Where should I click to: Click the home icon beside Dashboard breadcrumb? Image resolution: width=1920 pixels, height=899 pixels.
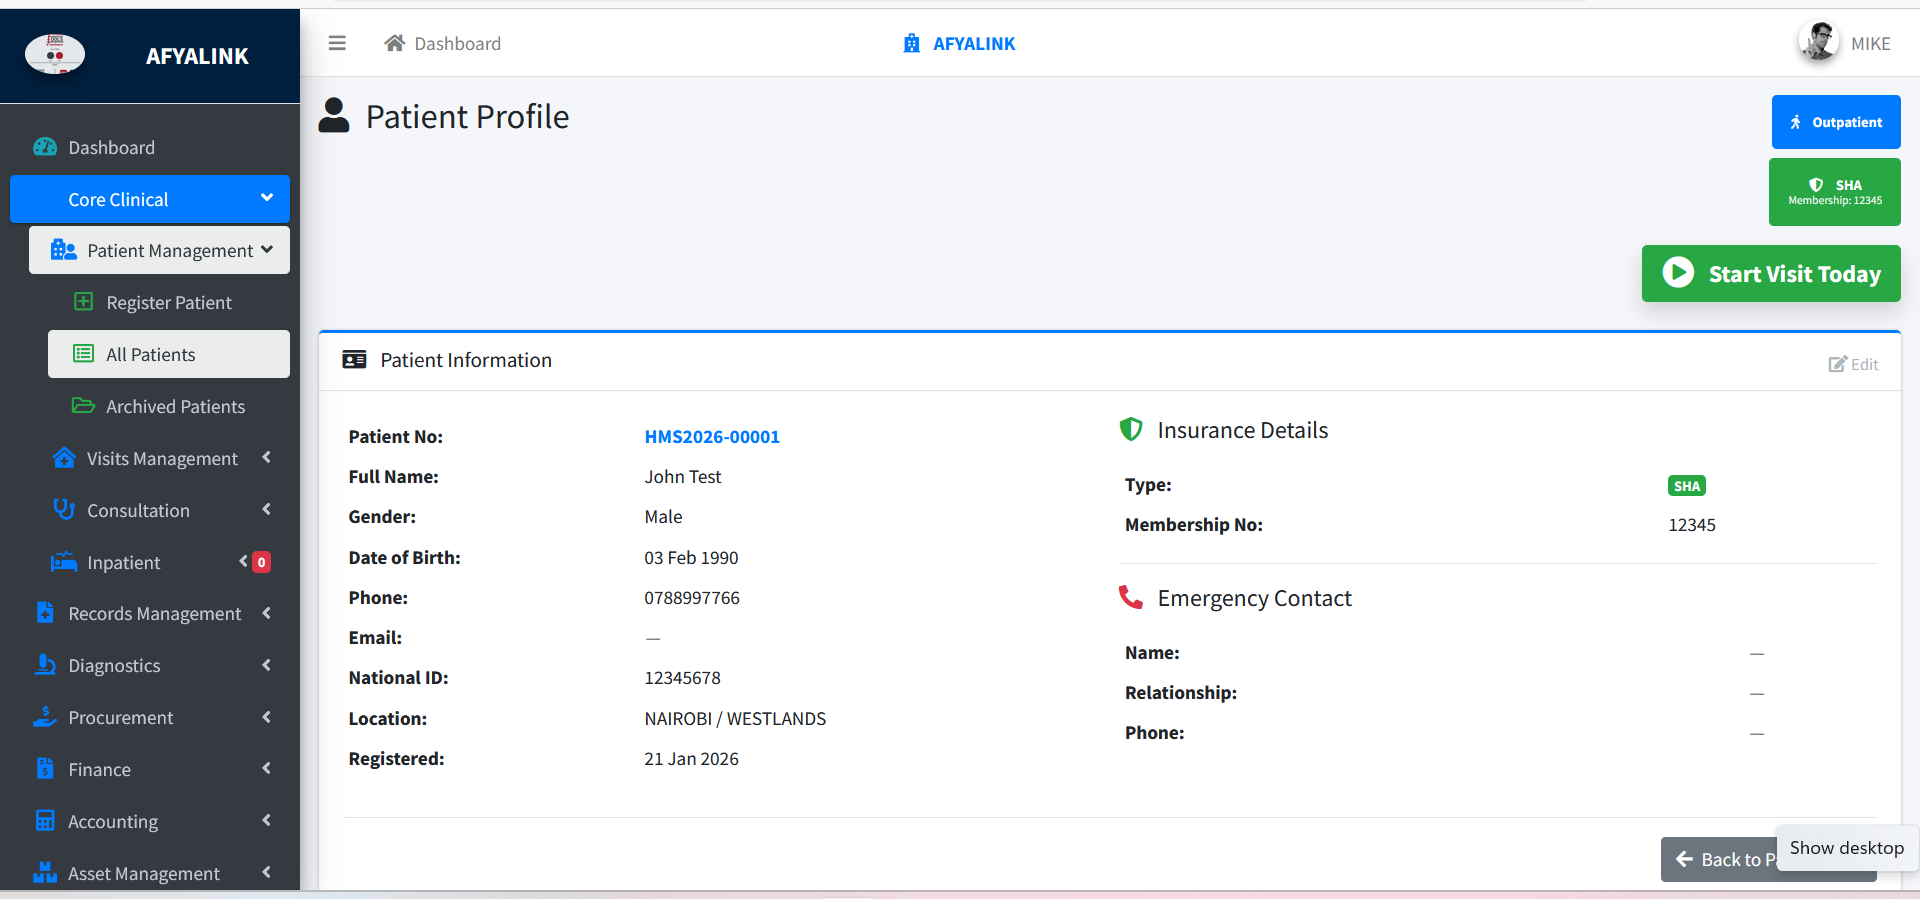pyautogui.click(x=394, y=43)
